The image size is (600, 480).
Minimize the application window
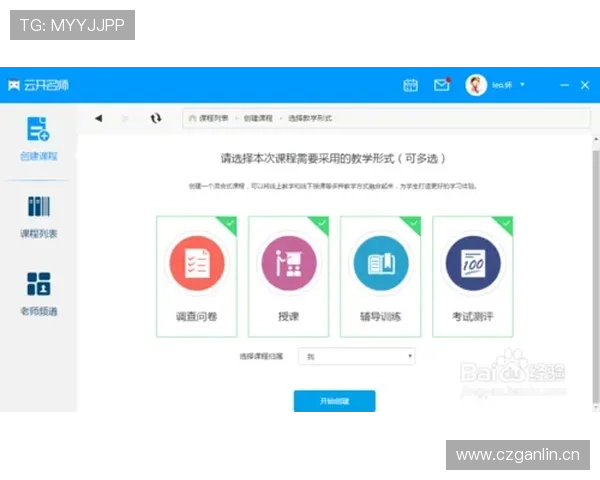click(x=564, y=85)
